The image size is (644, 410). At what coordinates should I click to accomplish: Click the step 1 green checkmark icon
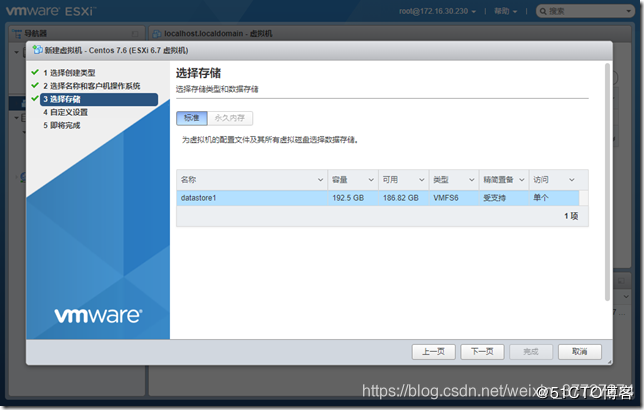point(35,72)
